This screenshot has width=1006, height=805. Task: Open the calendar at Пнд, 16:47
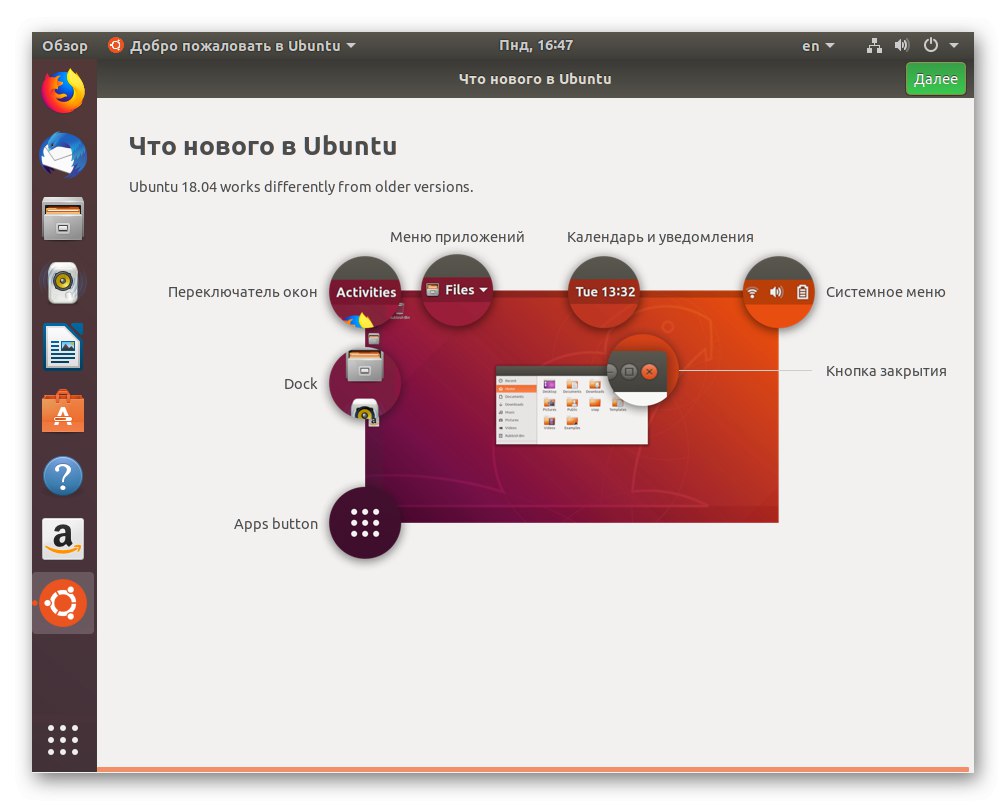point(536,46)
